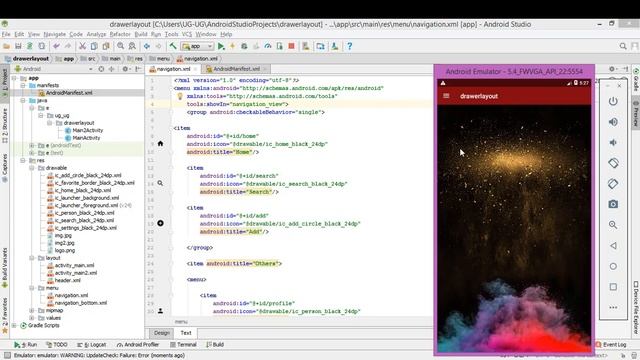Click the Cut scissors icon

coord(82,47)
